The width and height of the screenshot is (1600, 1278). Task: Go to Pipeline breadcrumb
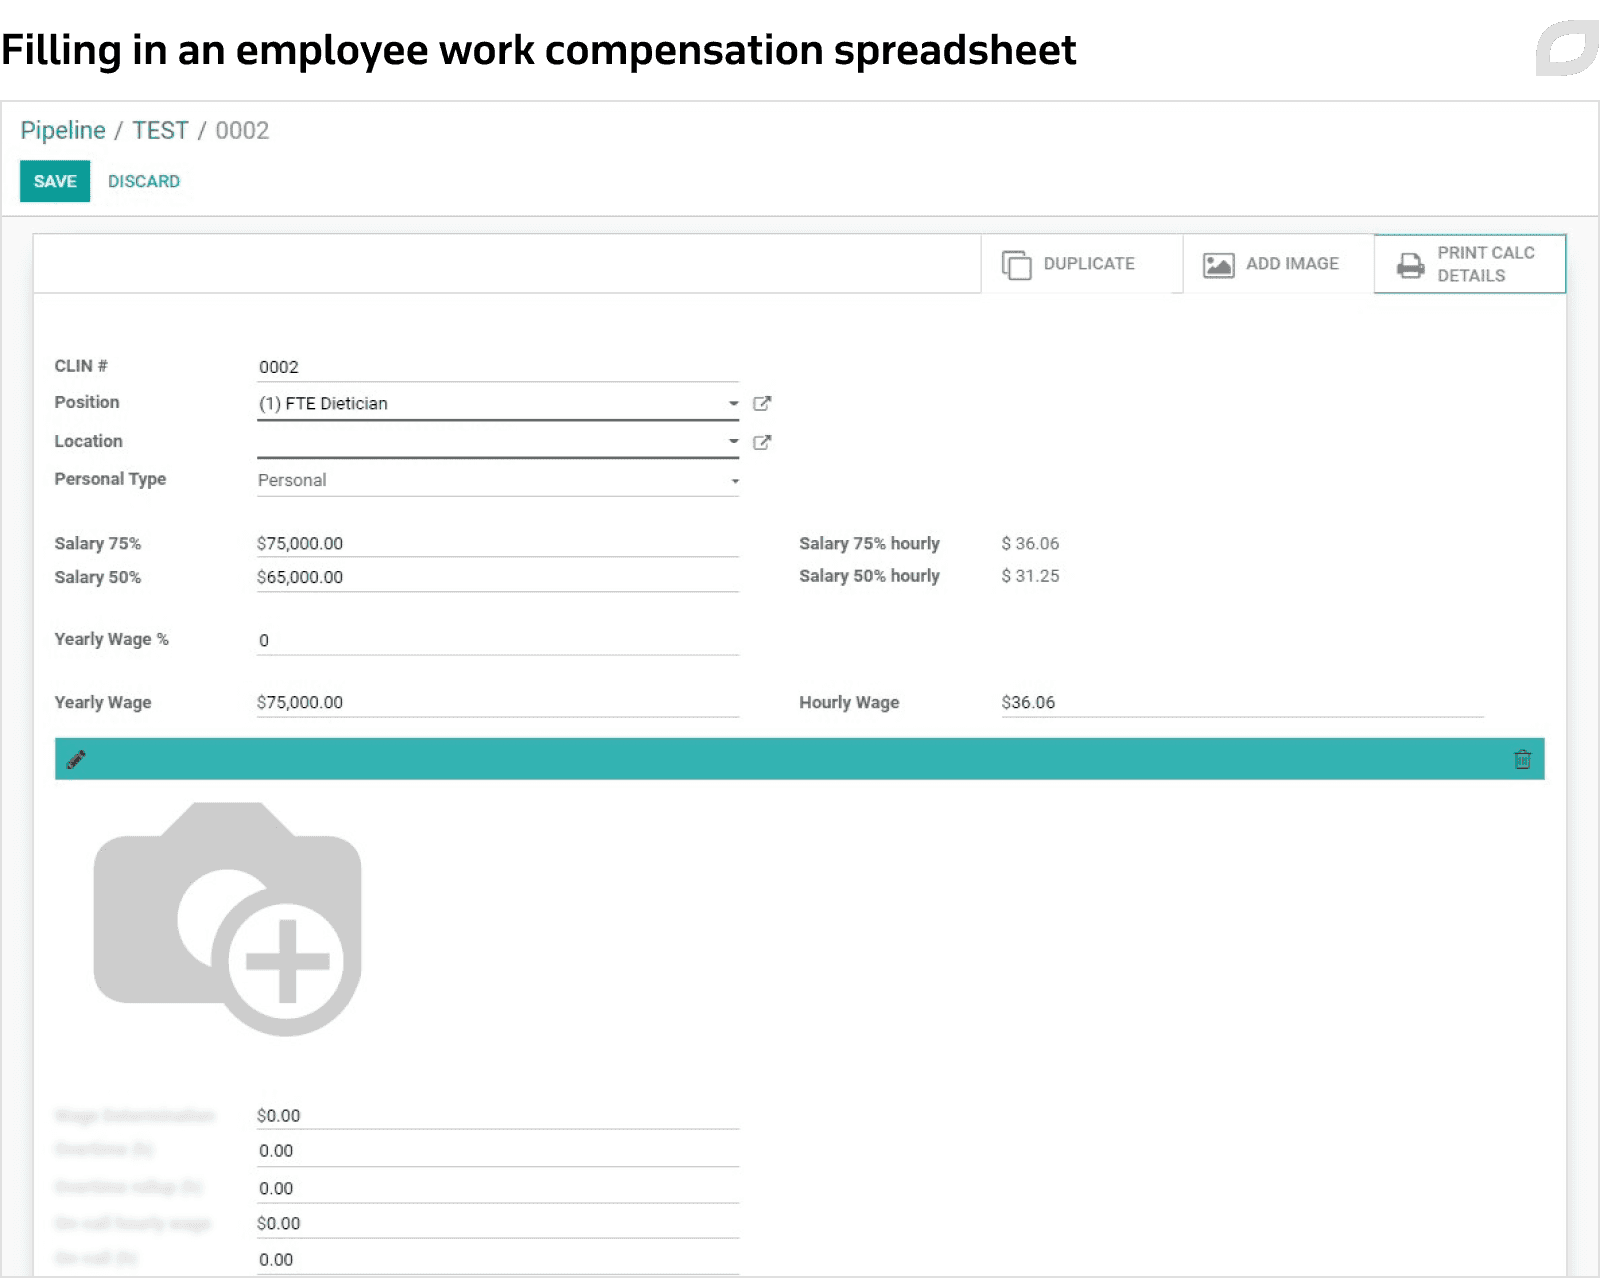click(63, 131)
